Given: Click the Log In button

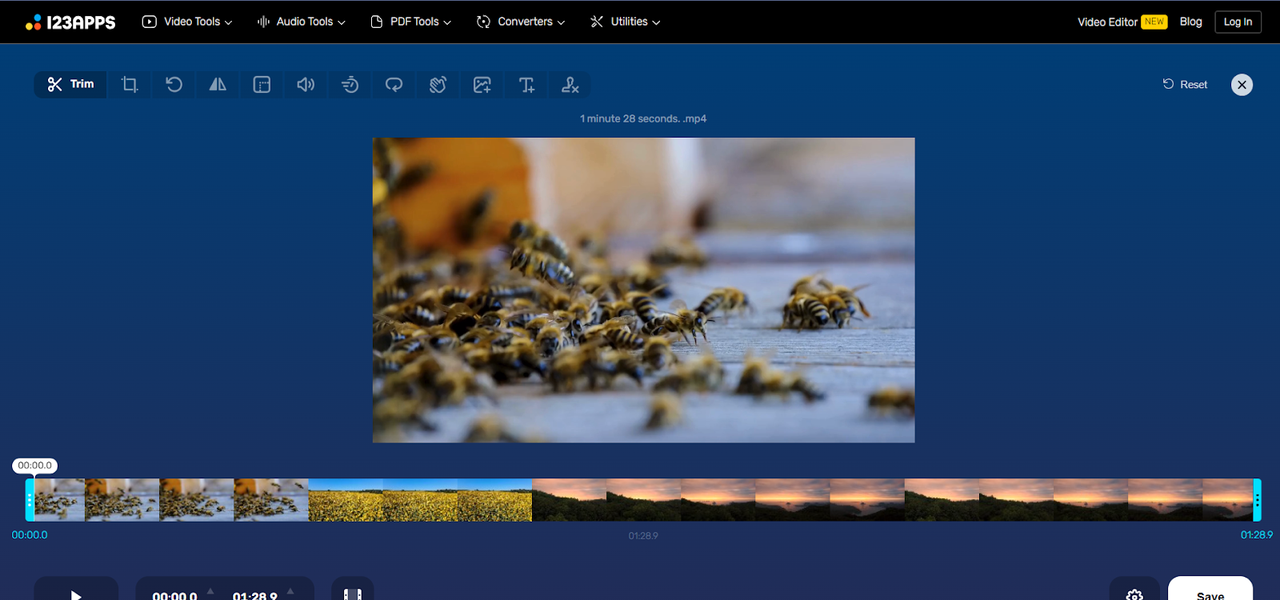Looking at the screenshot, I should [1238, 22].
